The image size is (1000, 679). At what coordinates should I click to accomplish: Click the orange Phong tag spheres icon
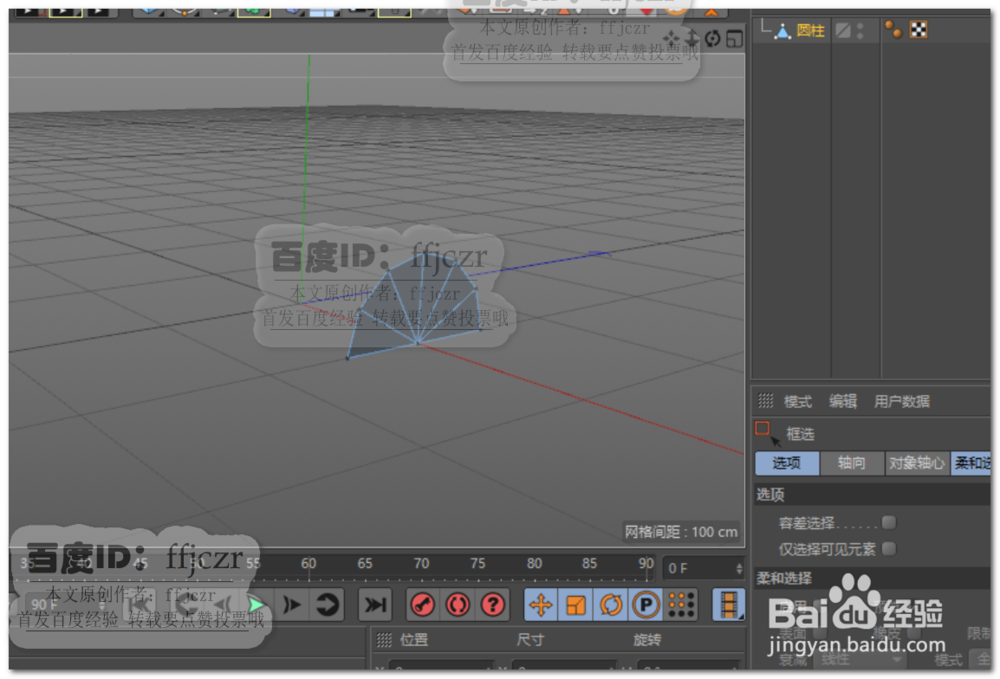[893, 29]
